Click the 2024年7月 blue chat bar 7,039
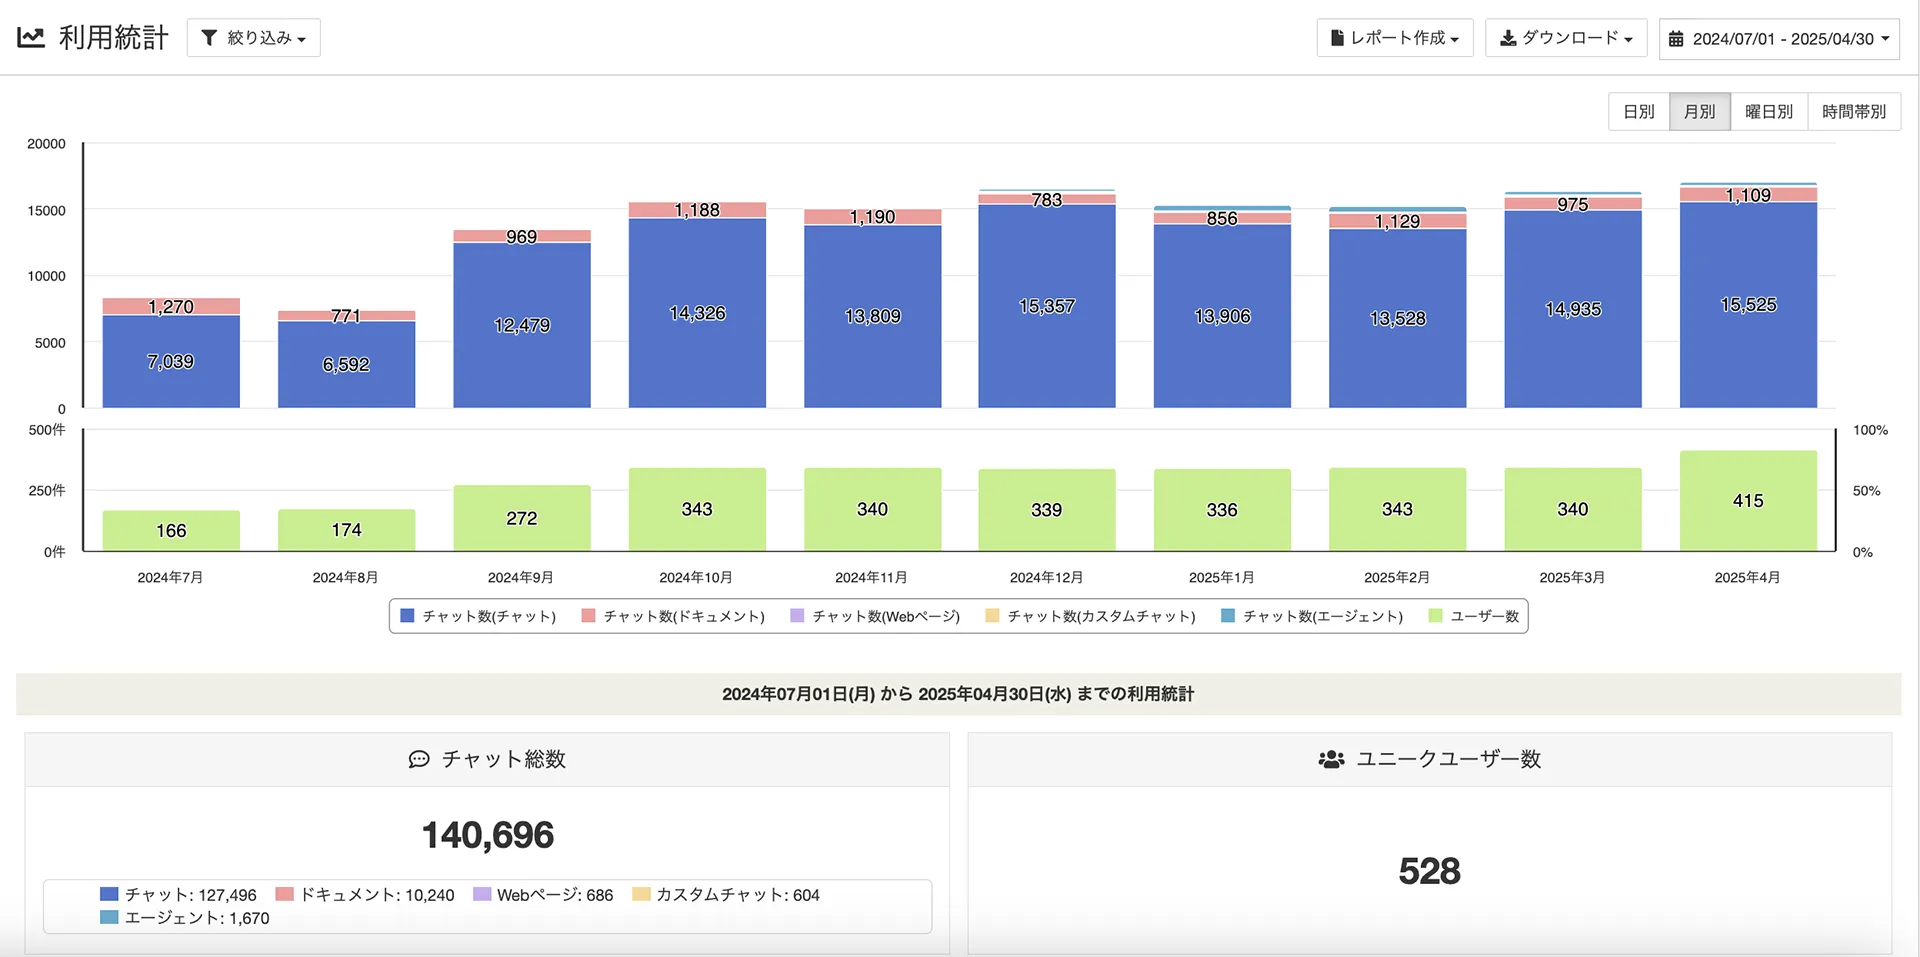The width and height of the screenshot is (1920, 957). click(171, 361)
